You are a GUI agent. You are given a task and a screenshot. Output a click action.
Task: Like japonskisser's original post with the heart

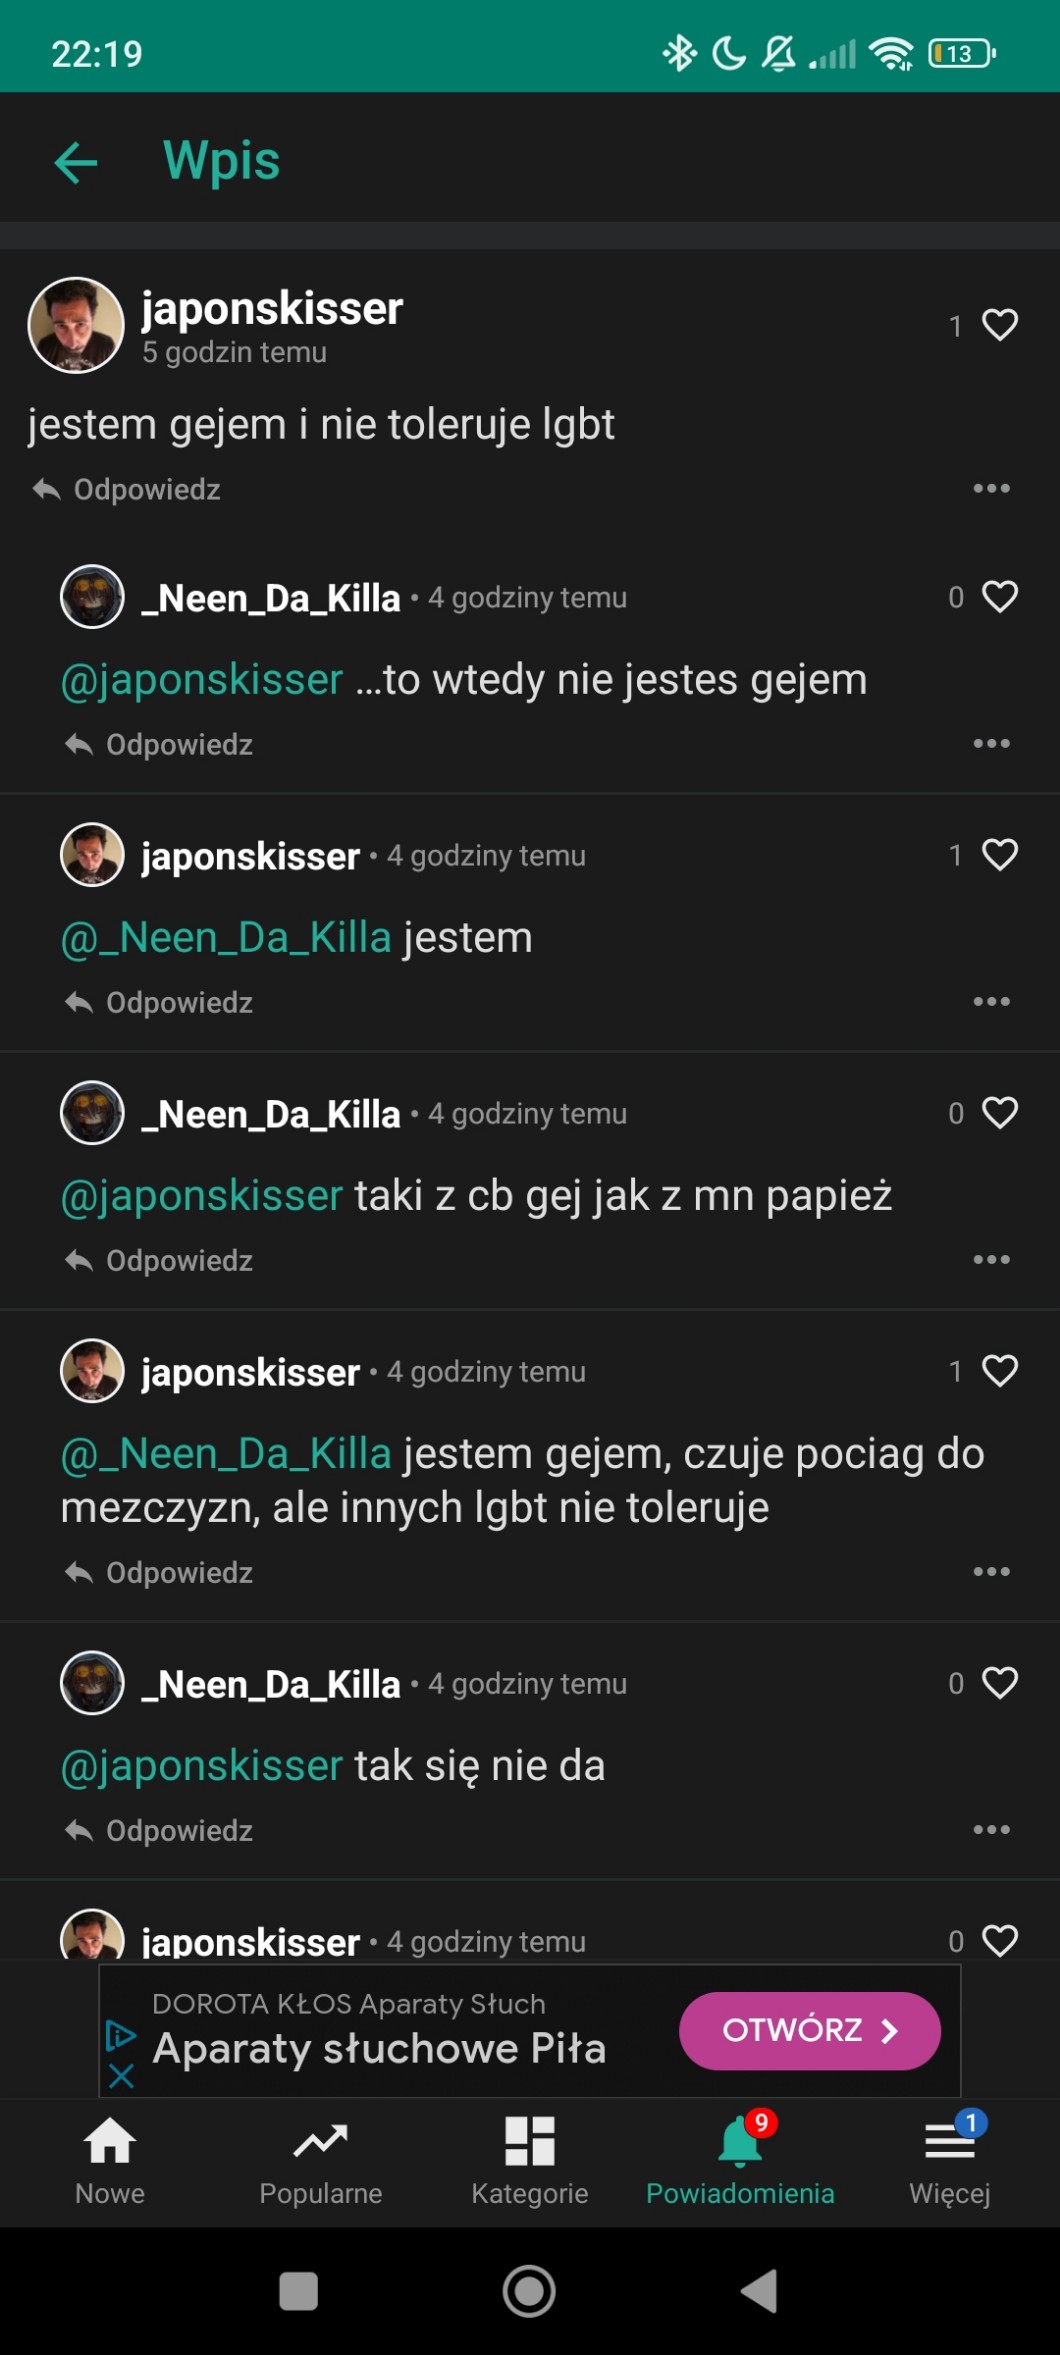[999, 325]
